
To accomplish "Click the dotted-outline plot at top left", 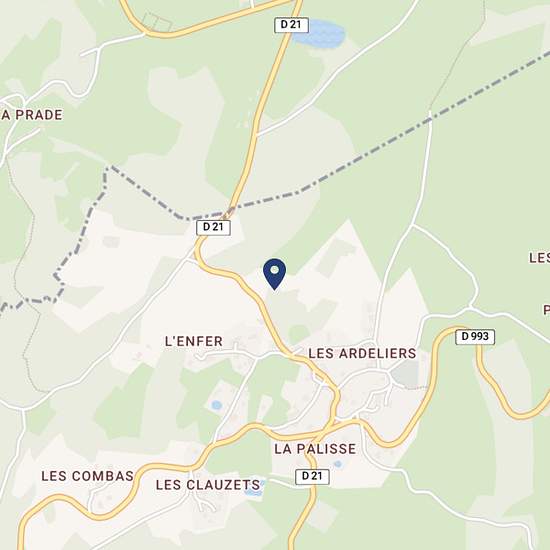I will 157,22.
